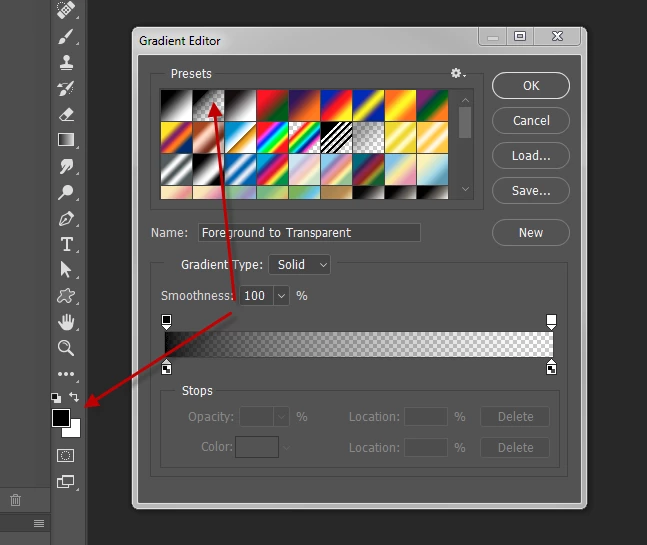
Task: Open the Smoothness slider dropdown arrow
Action: 281,296
